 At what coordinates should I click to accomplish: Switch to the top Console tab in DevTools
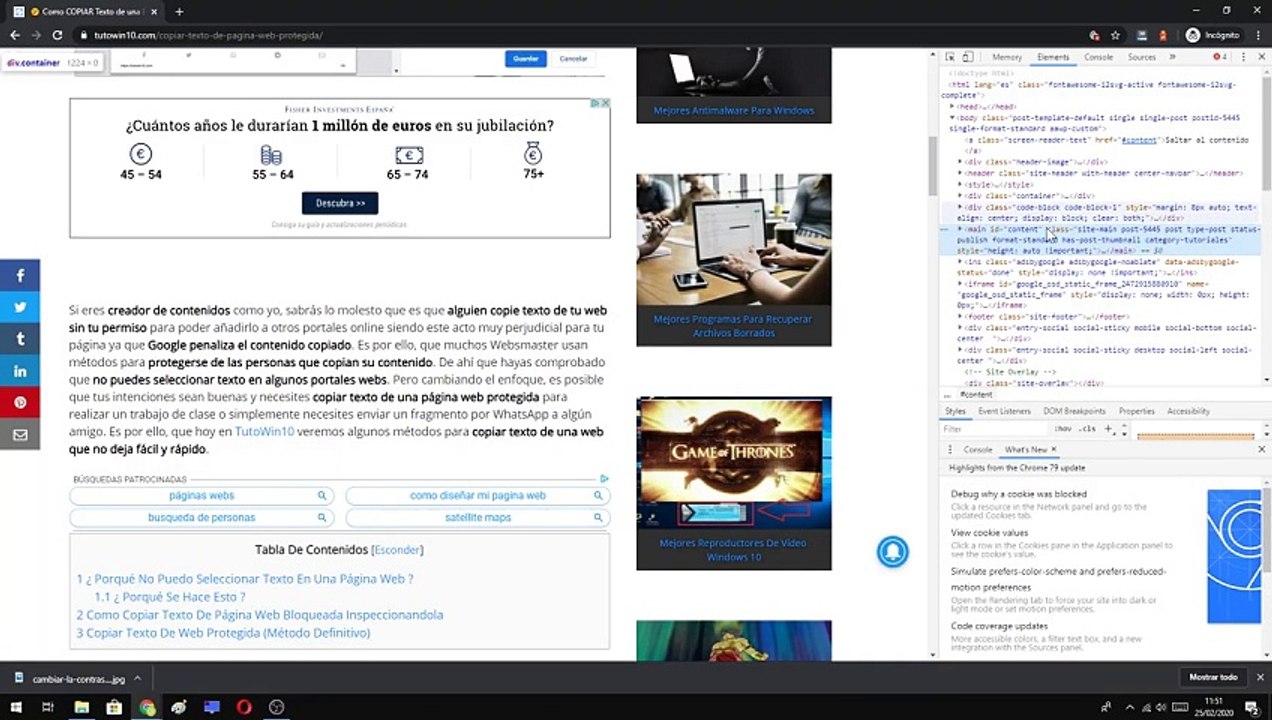point(1098,57)
